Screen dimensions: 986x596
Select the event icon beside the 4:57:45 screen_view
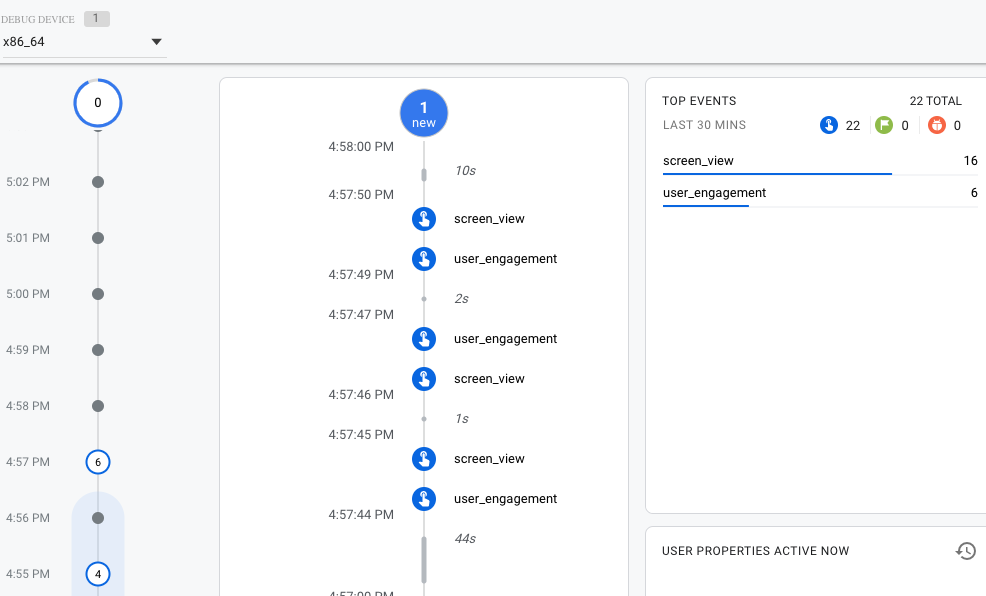tap(424, 459)
